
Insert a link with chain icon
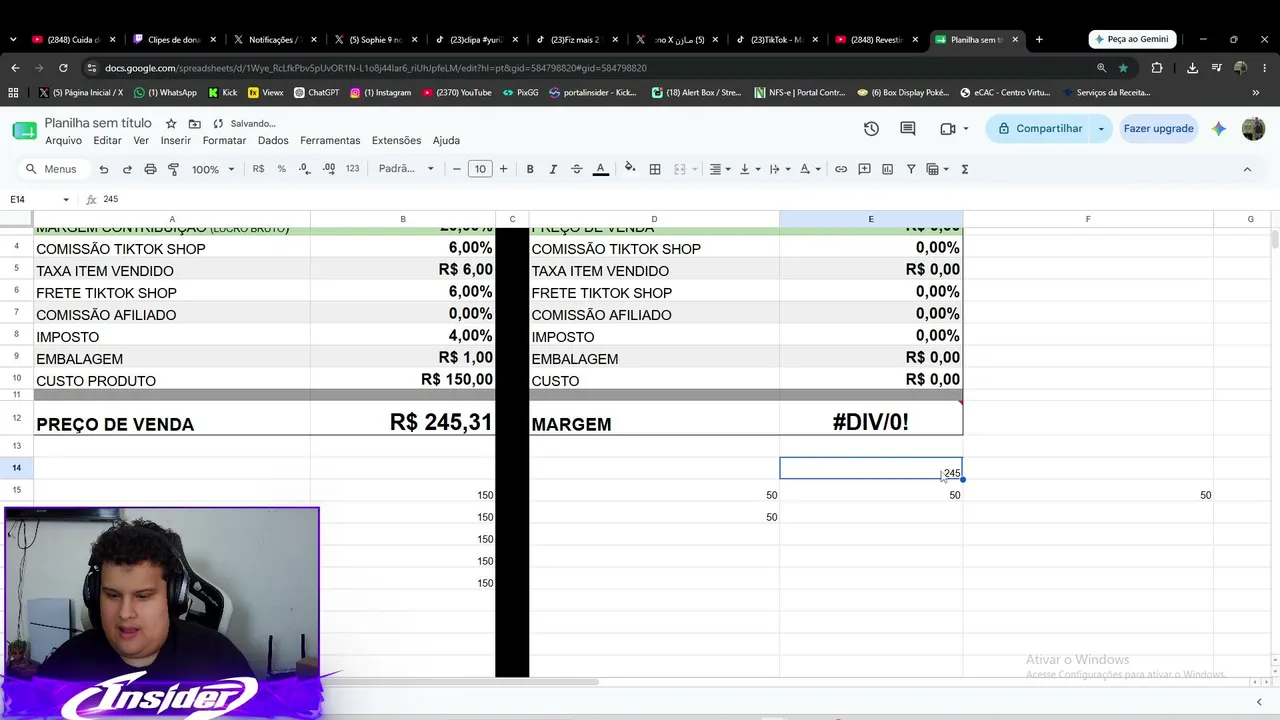(x=841, y=169)
